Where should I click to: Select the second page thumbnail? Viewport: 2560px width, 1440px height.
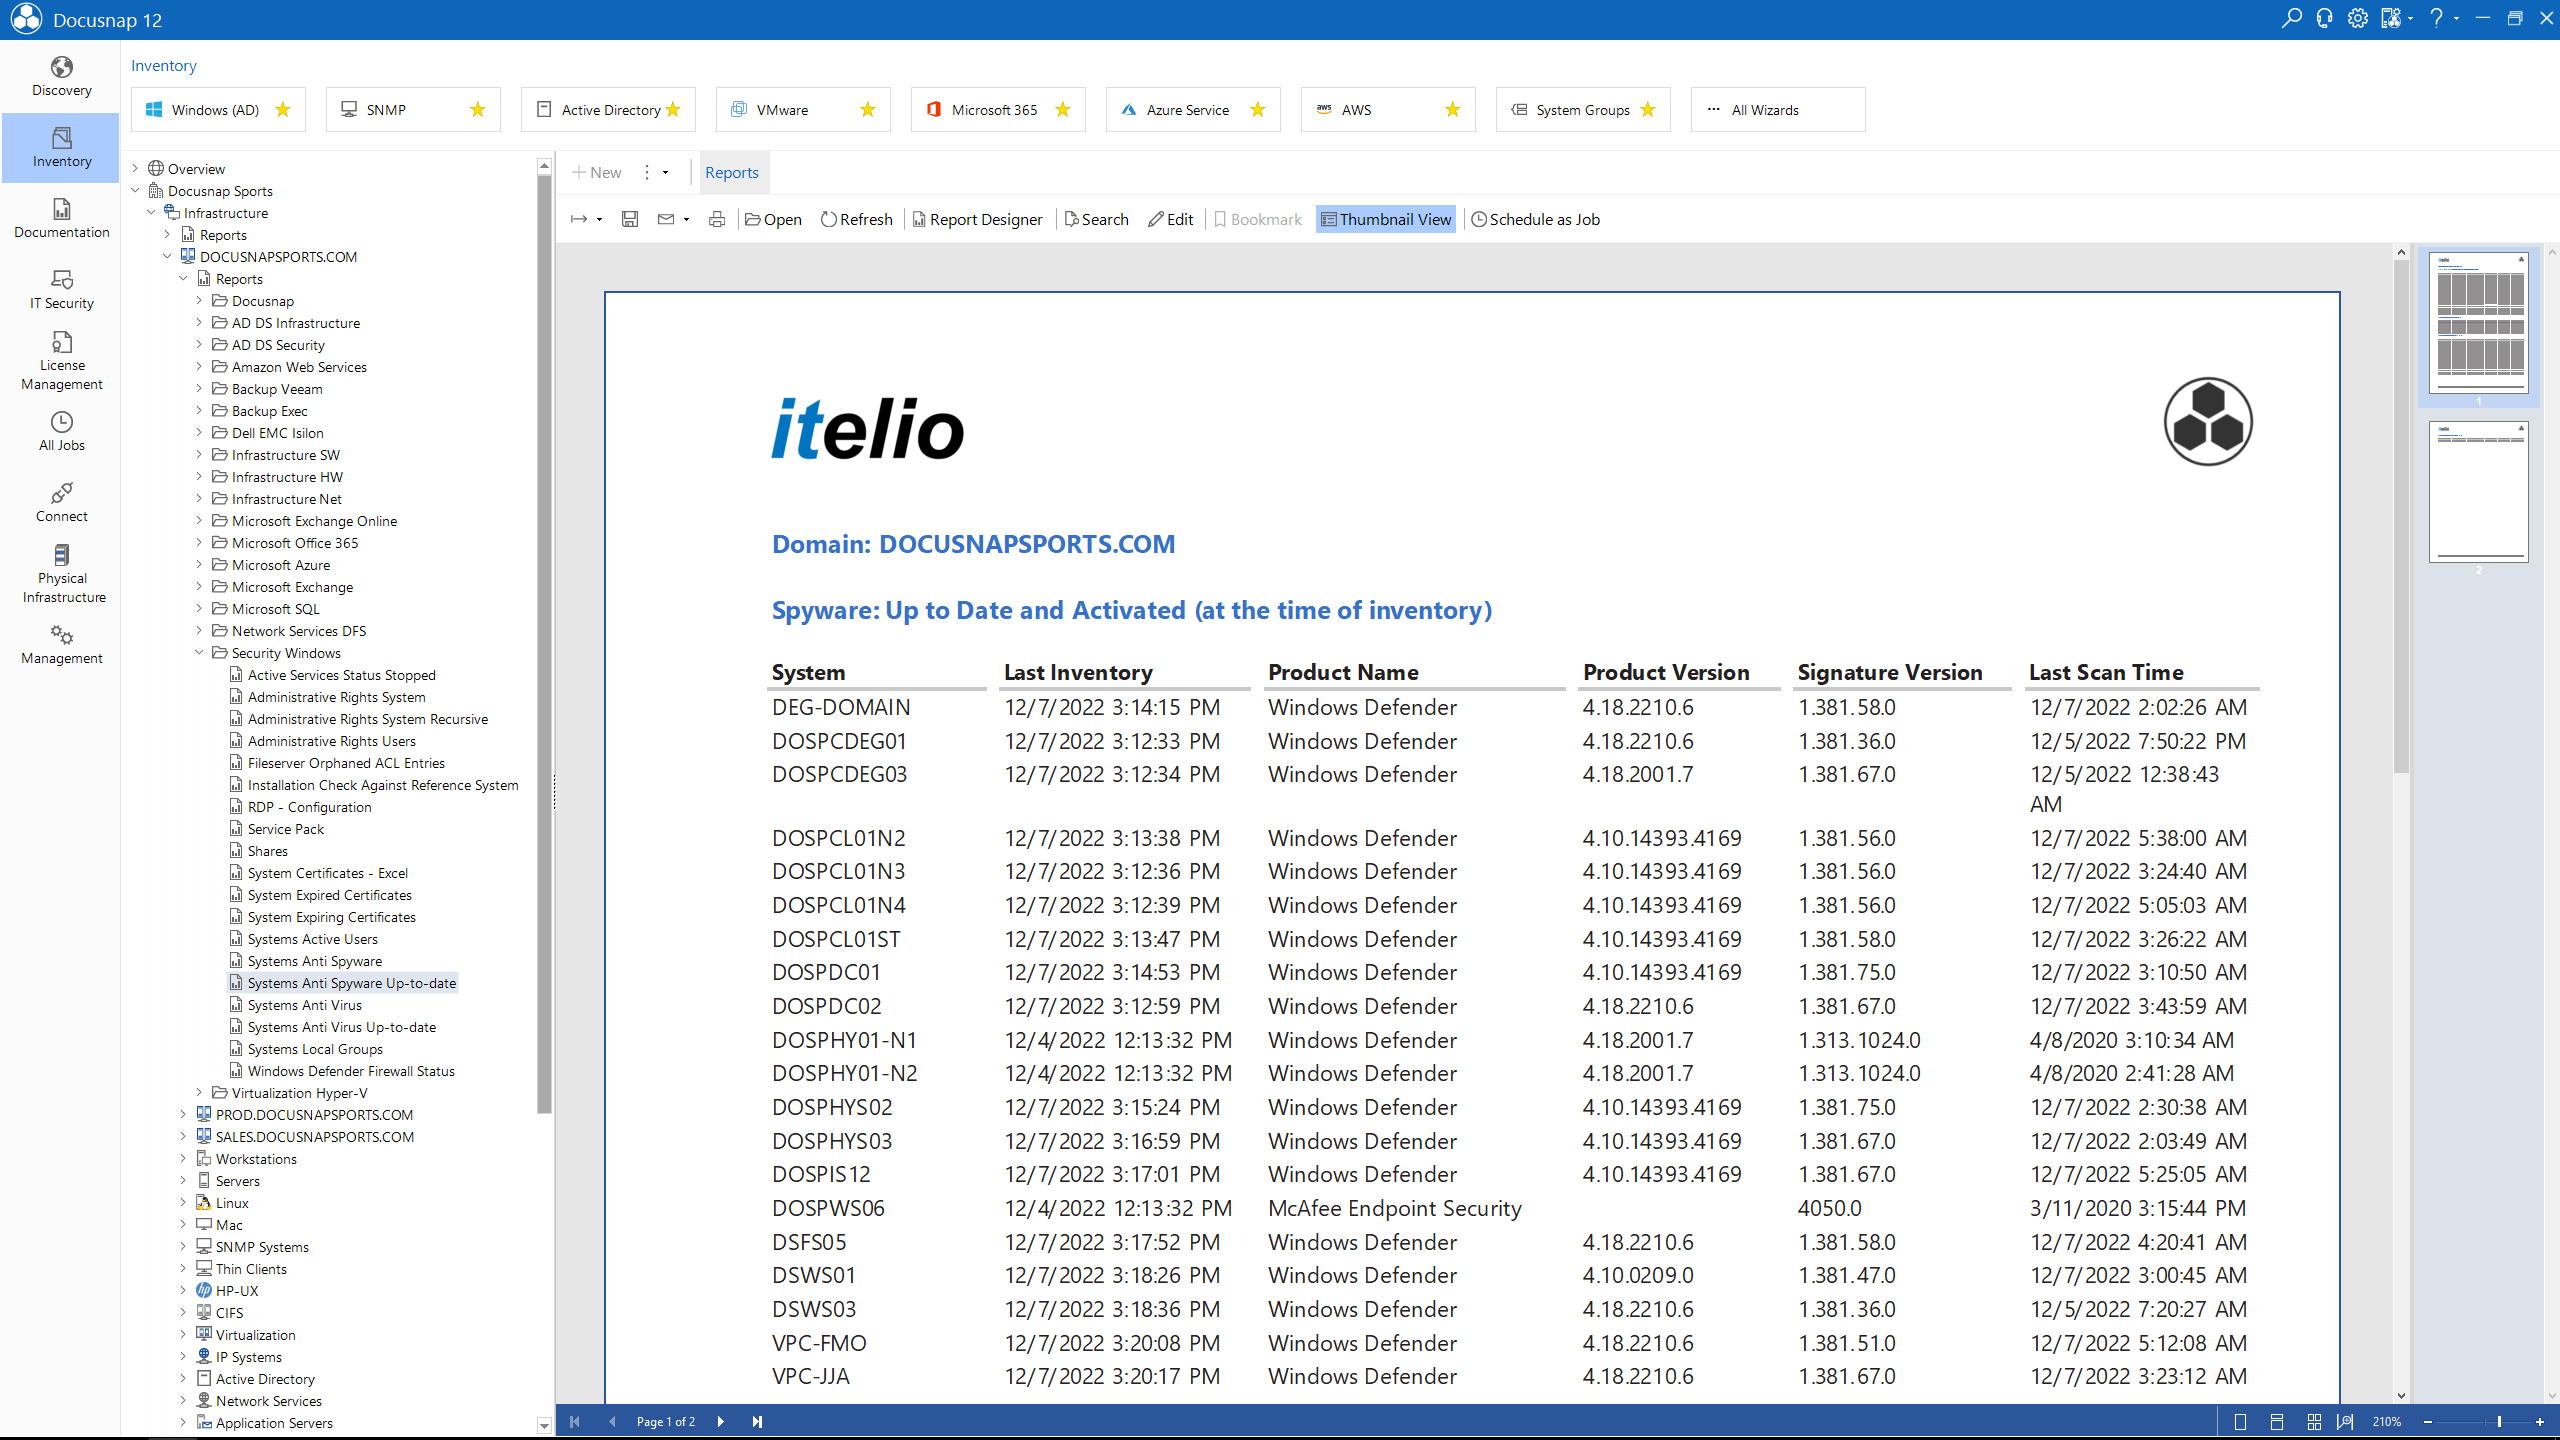point(2478,491)
